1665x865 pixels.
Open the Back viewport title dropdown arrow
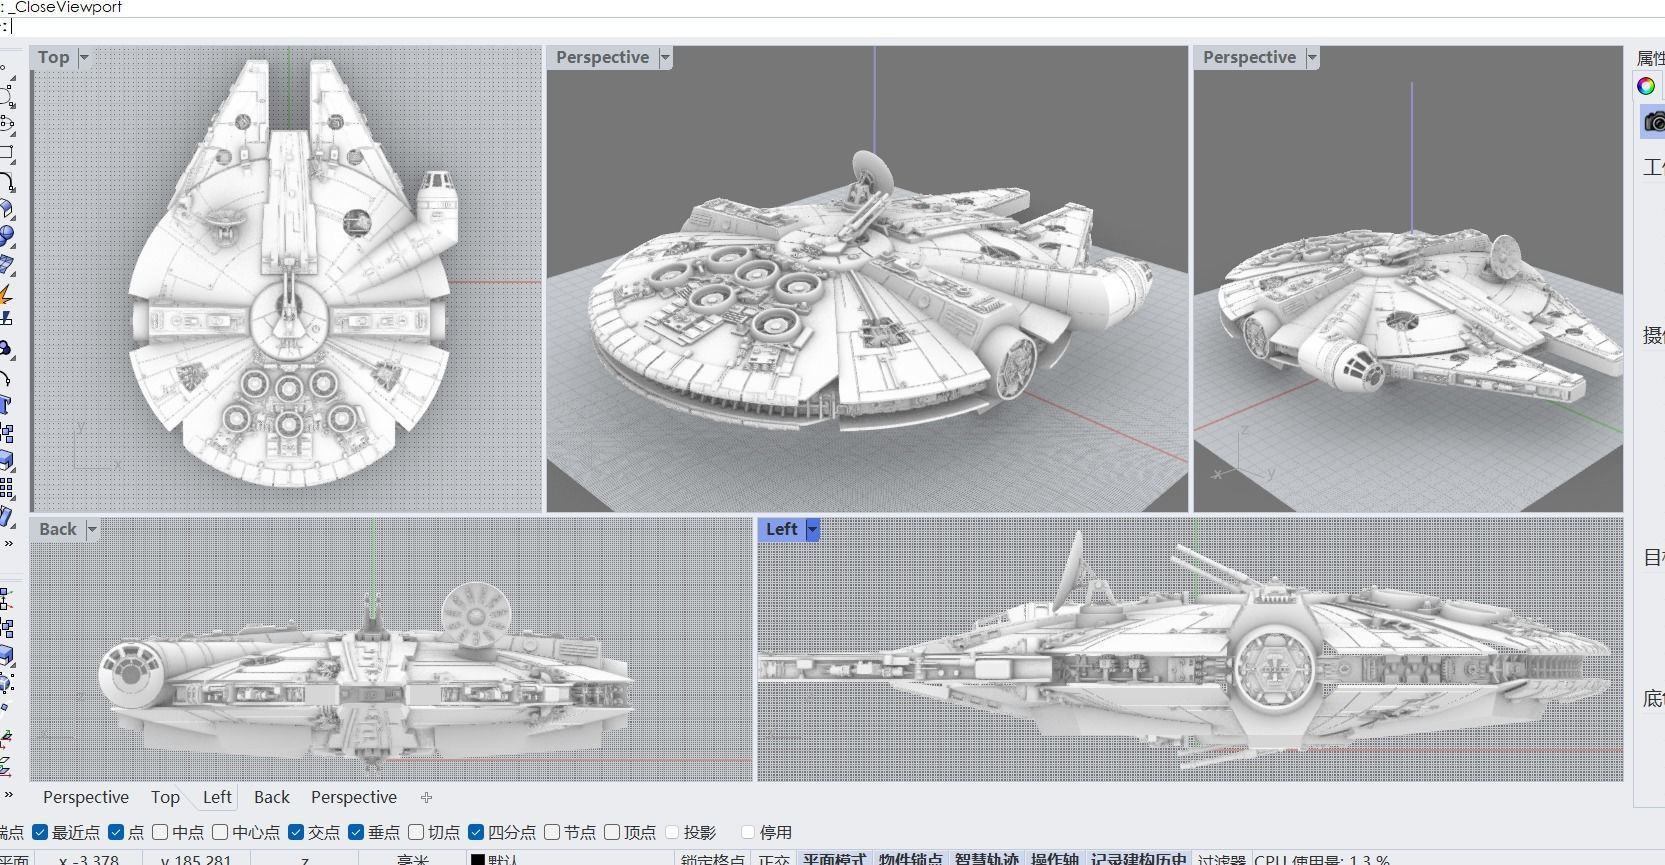(92, 529)
